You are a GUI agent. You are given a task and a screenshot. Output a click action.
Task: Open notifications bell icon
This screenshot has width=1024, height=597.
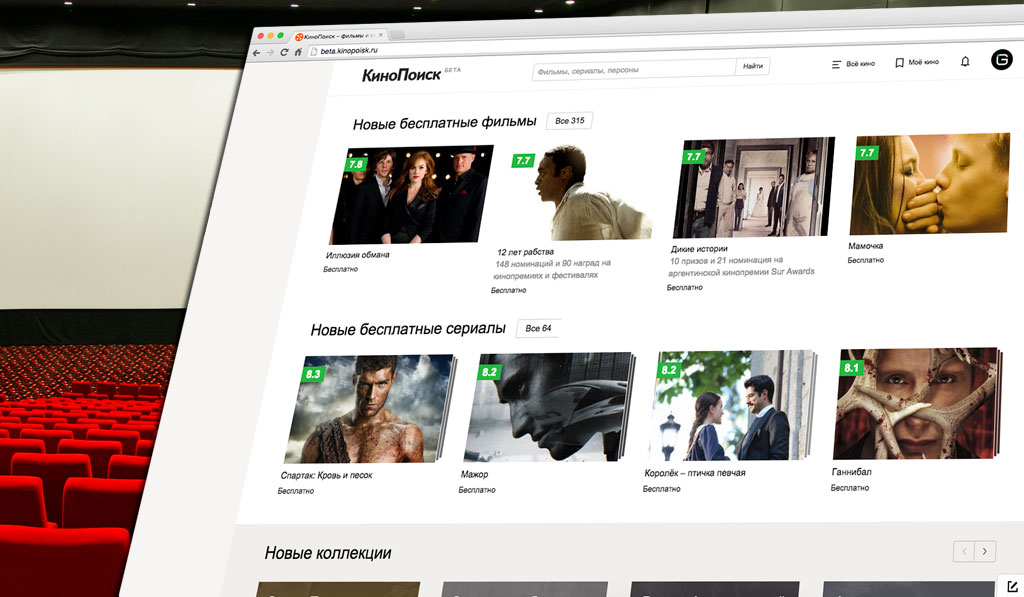tap(965, 61)
